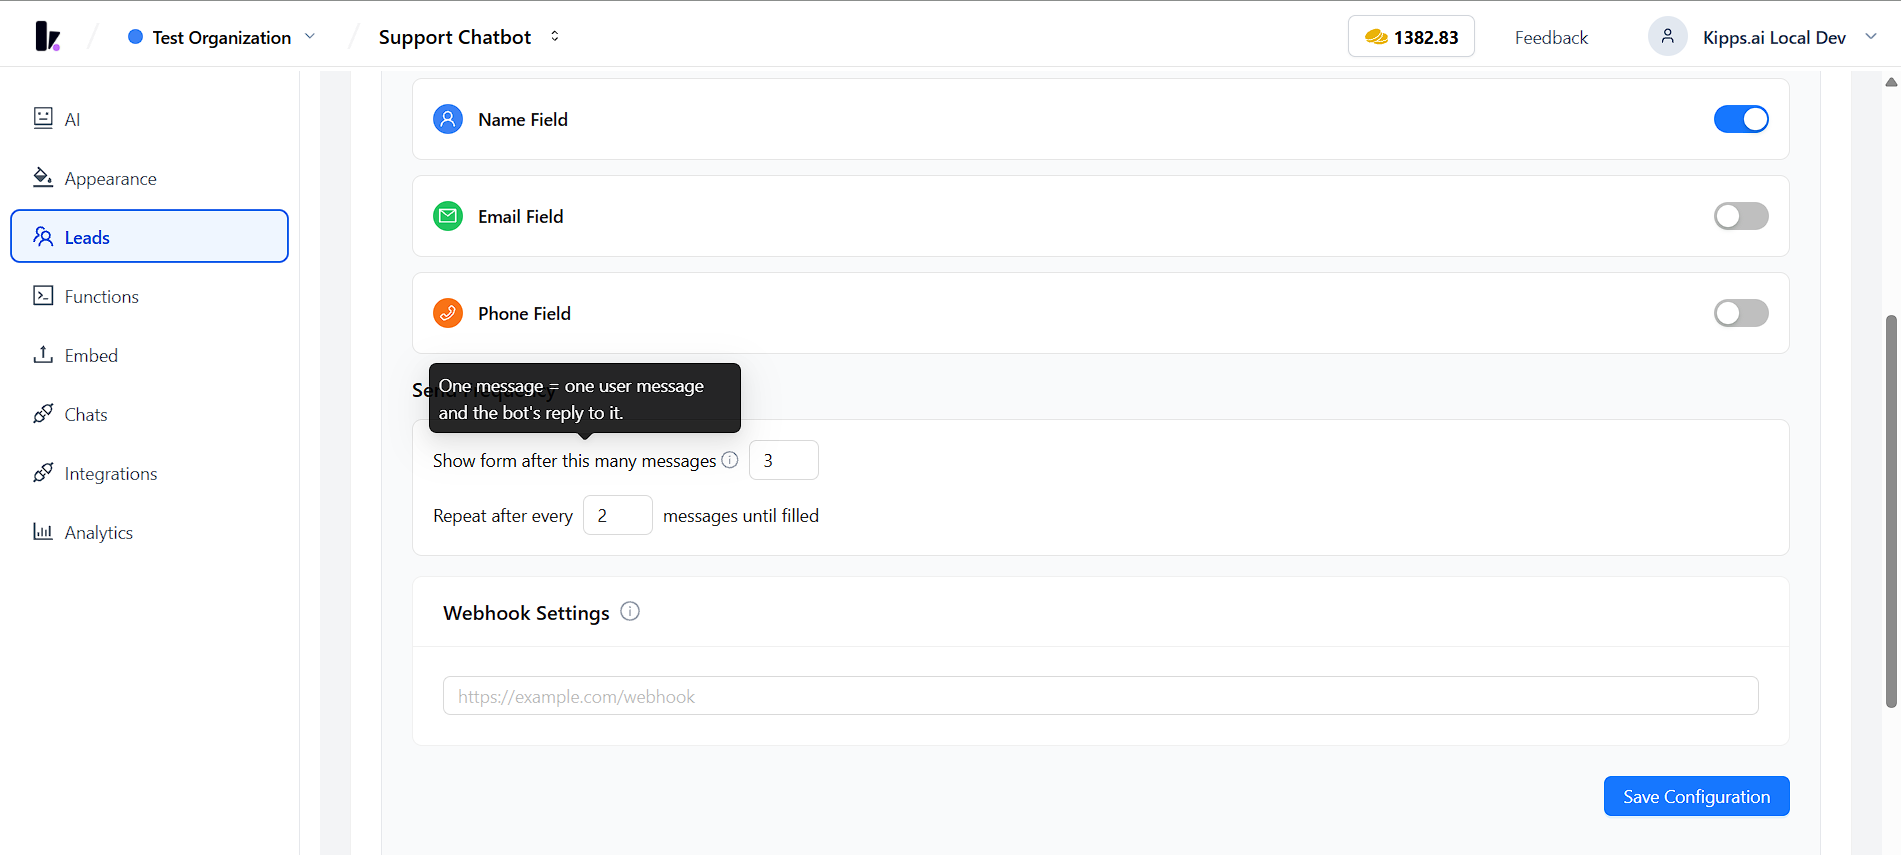This screenshot has height=855, width=1901.
Task: Enable the Phone Field toggle
Action: (x=1741, y=313)
